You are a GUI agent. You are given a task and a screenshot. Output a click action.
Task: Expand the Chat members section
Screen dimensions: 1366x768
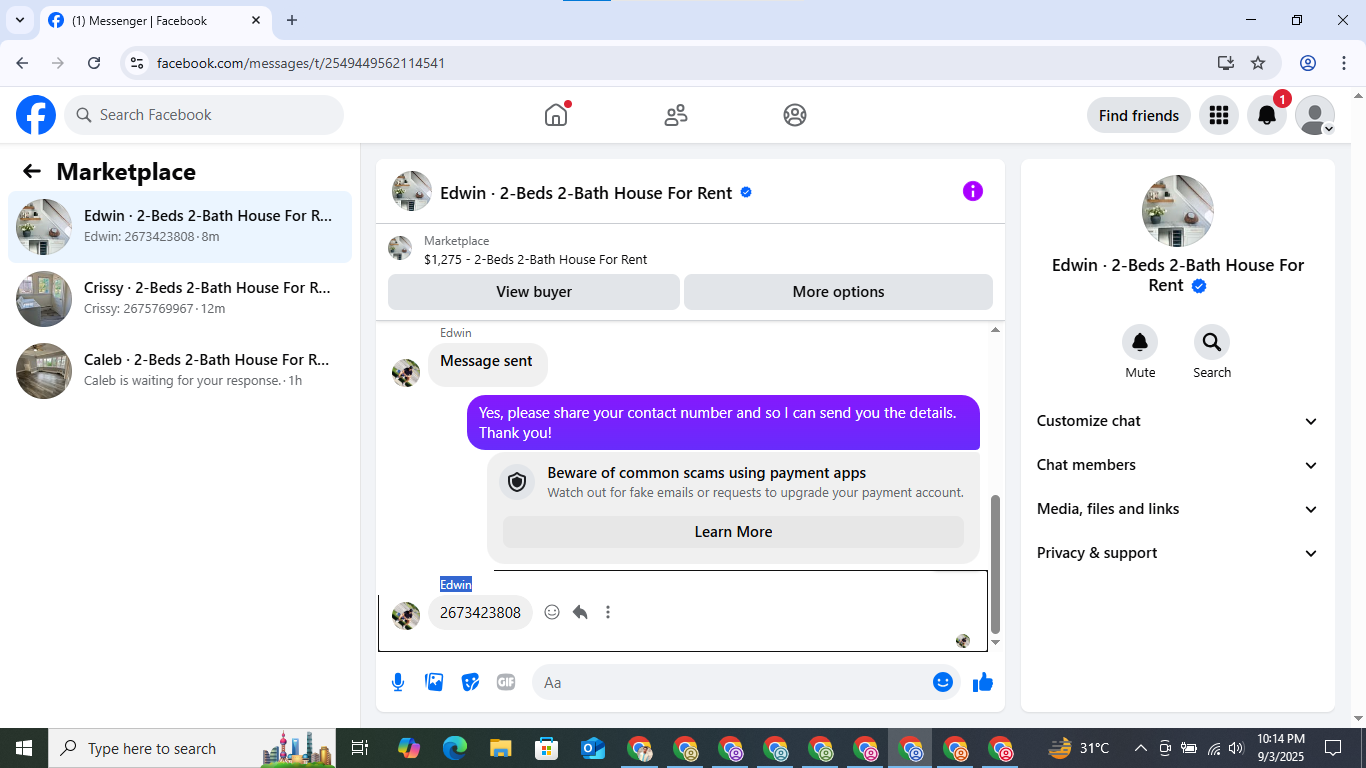(1178, 465)
